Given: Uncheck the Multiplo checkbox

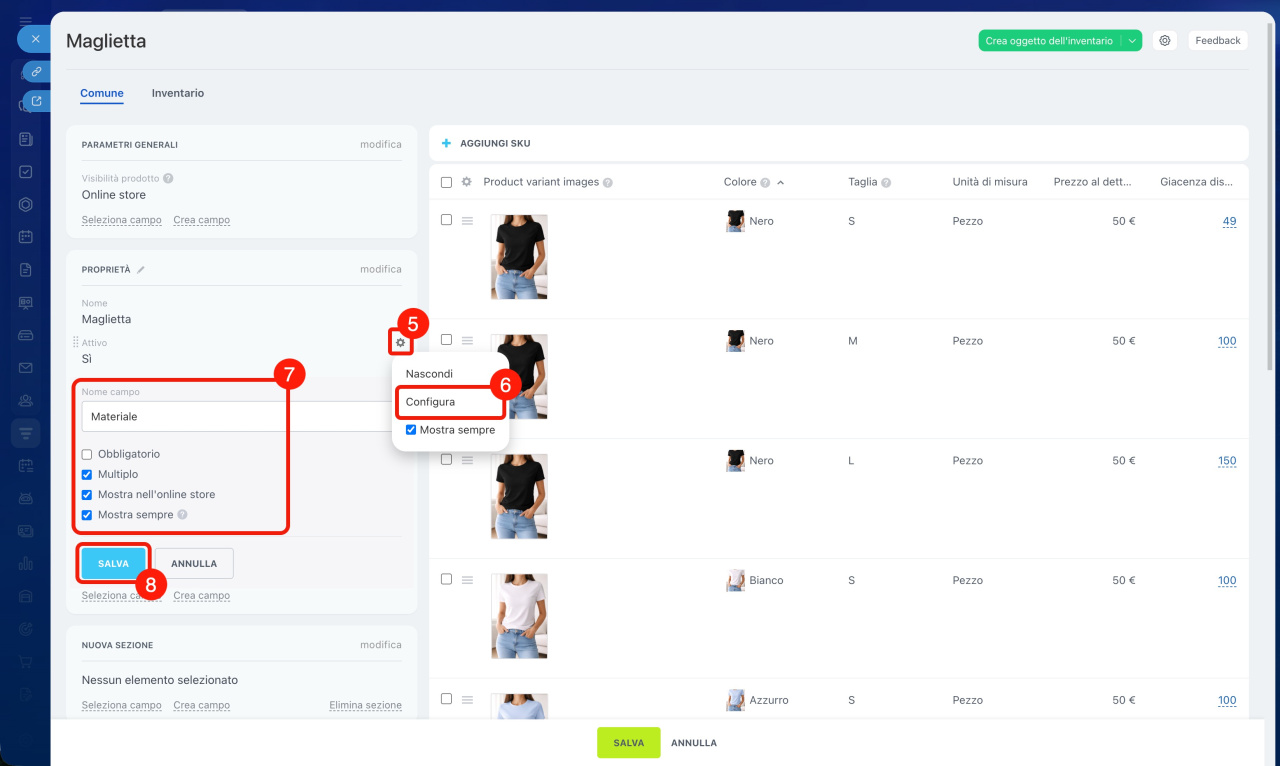Looking at the screenshot, I should tap(87, 474).
